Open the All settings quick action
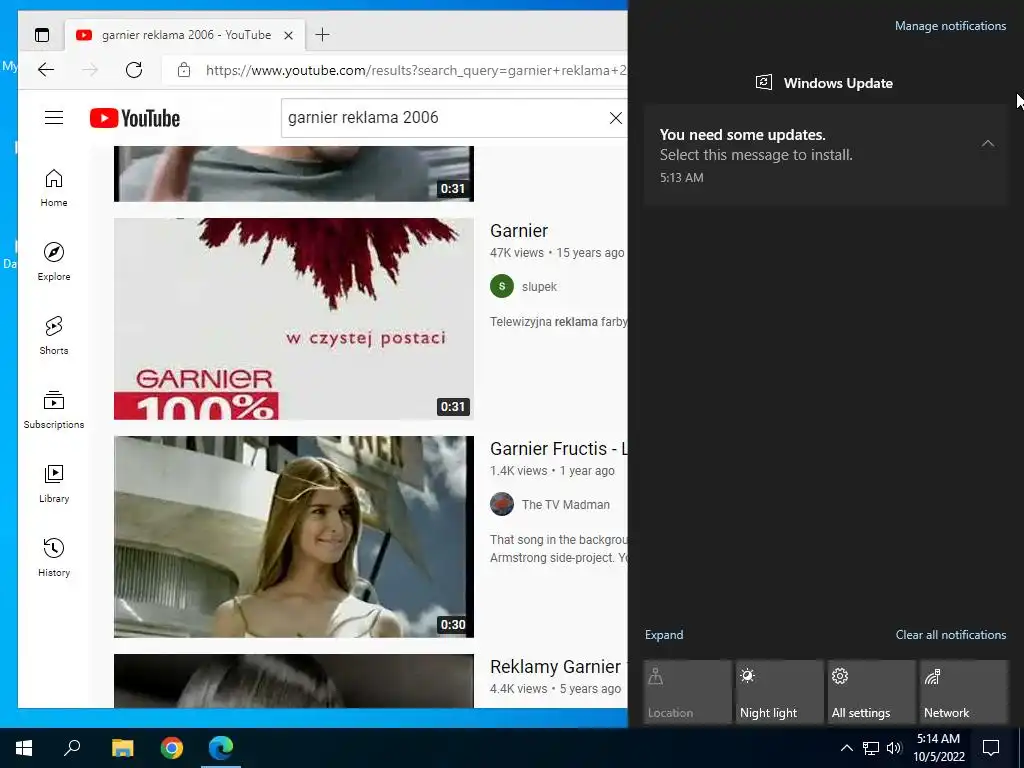Screen dimensions: 1024x768 pos(871,692)
